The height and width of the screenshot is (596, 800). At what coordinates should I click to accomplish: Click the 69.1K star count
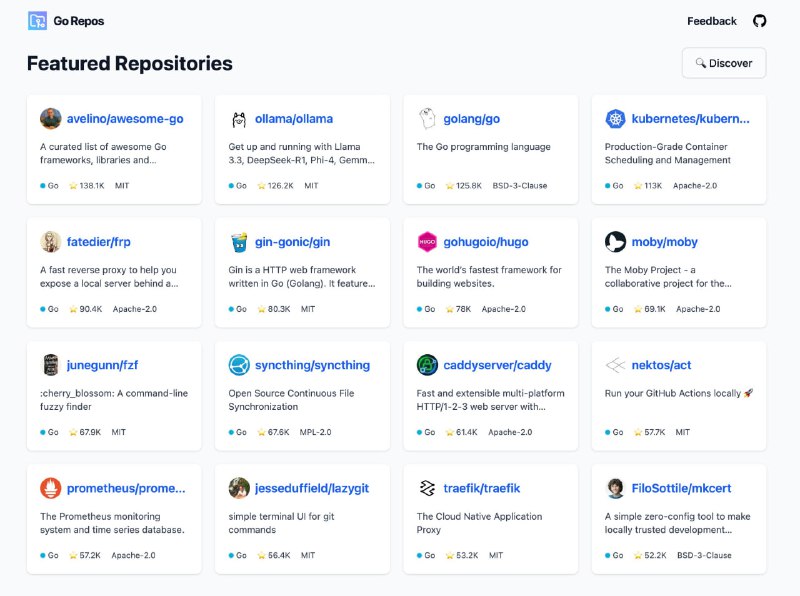click(x=655, y=309)
